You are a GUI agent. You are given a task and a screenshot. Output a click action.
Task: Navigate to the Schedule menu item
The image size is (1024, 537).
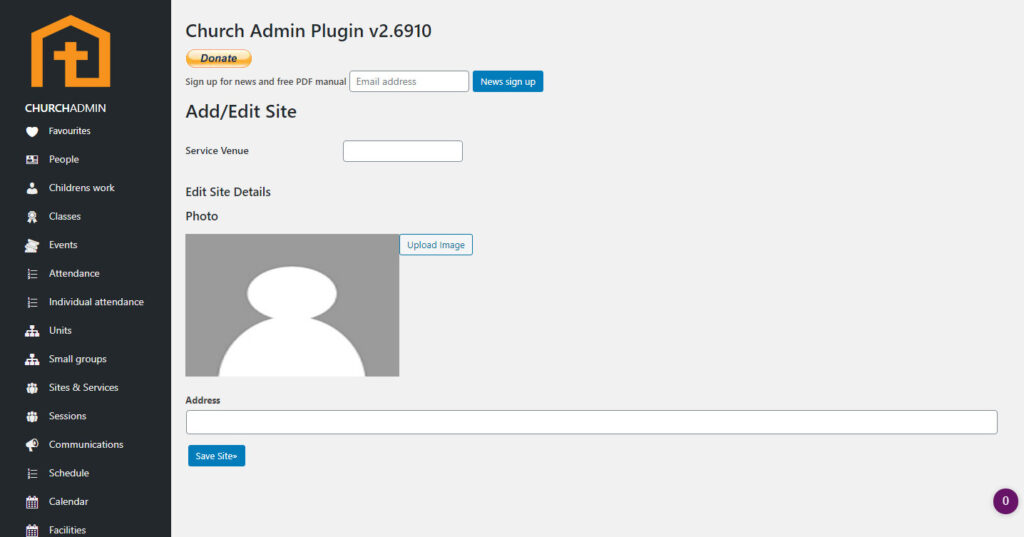(69, 473)
